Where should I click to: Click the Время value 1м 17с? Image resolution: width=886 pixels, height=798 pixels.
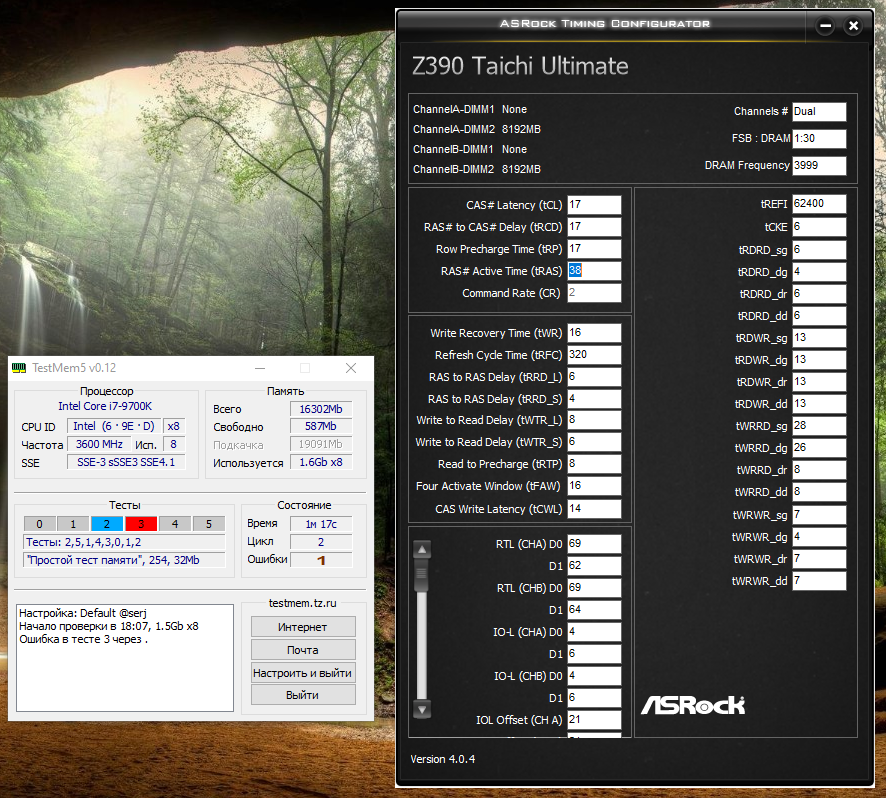pyautogui.click(x=321, y=524)
